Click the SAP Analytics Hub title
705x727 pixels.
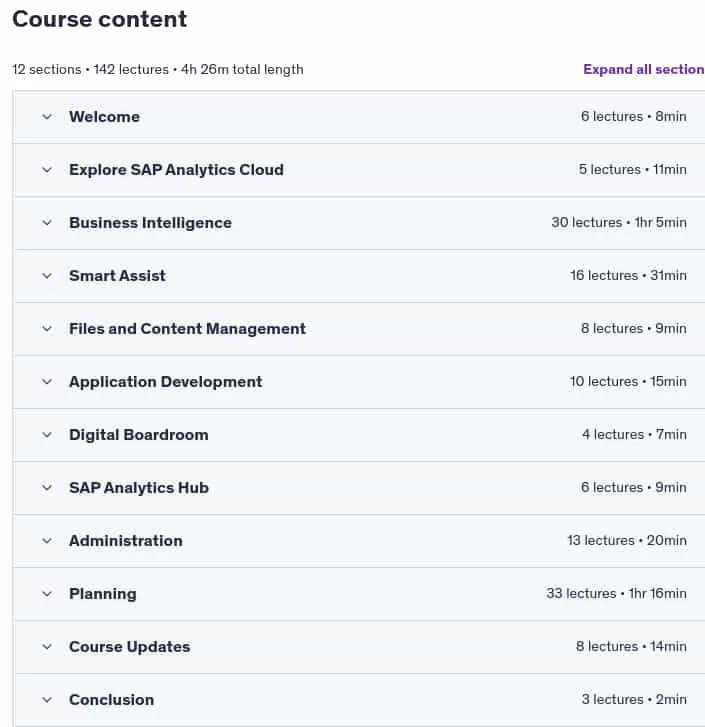[139, 488]
